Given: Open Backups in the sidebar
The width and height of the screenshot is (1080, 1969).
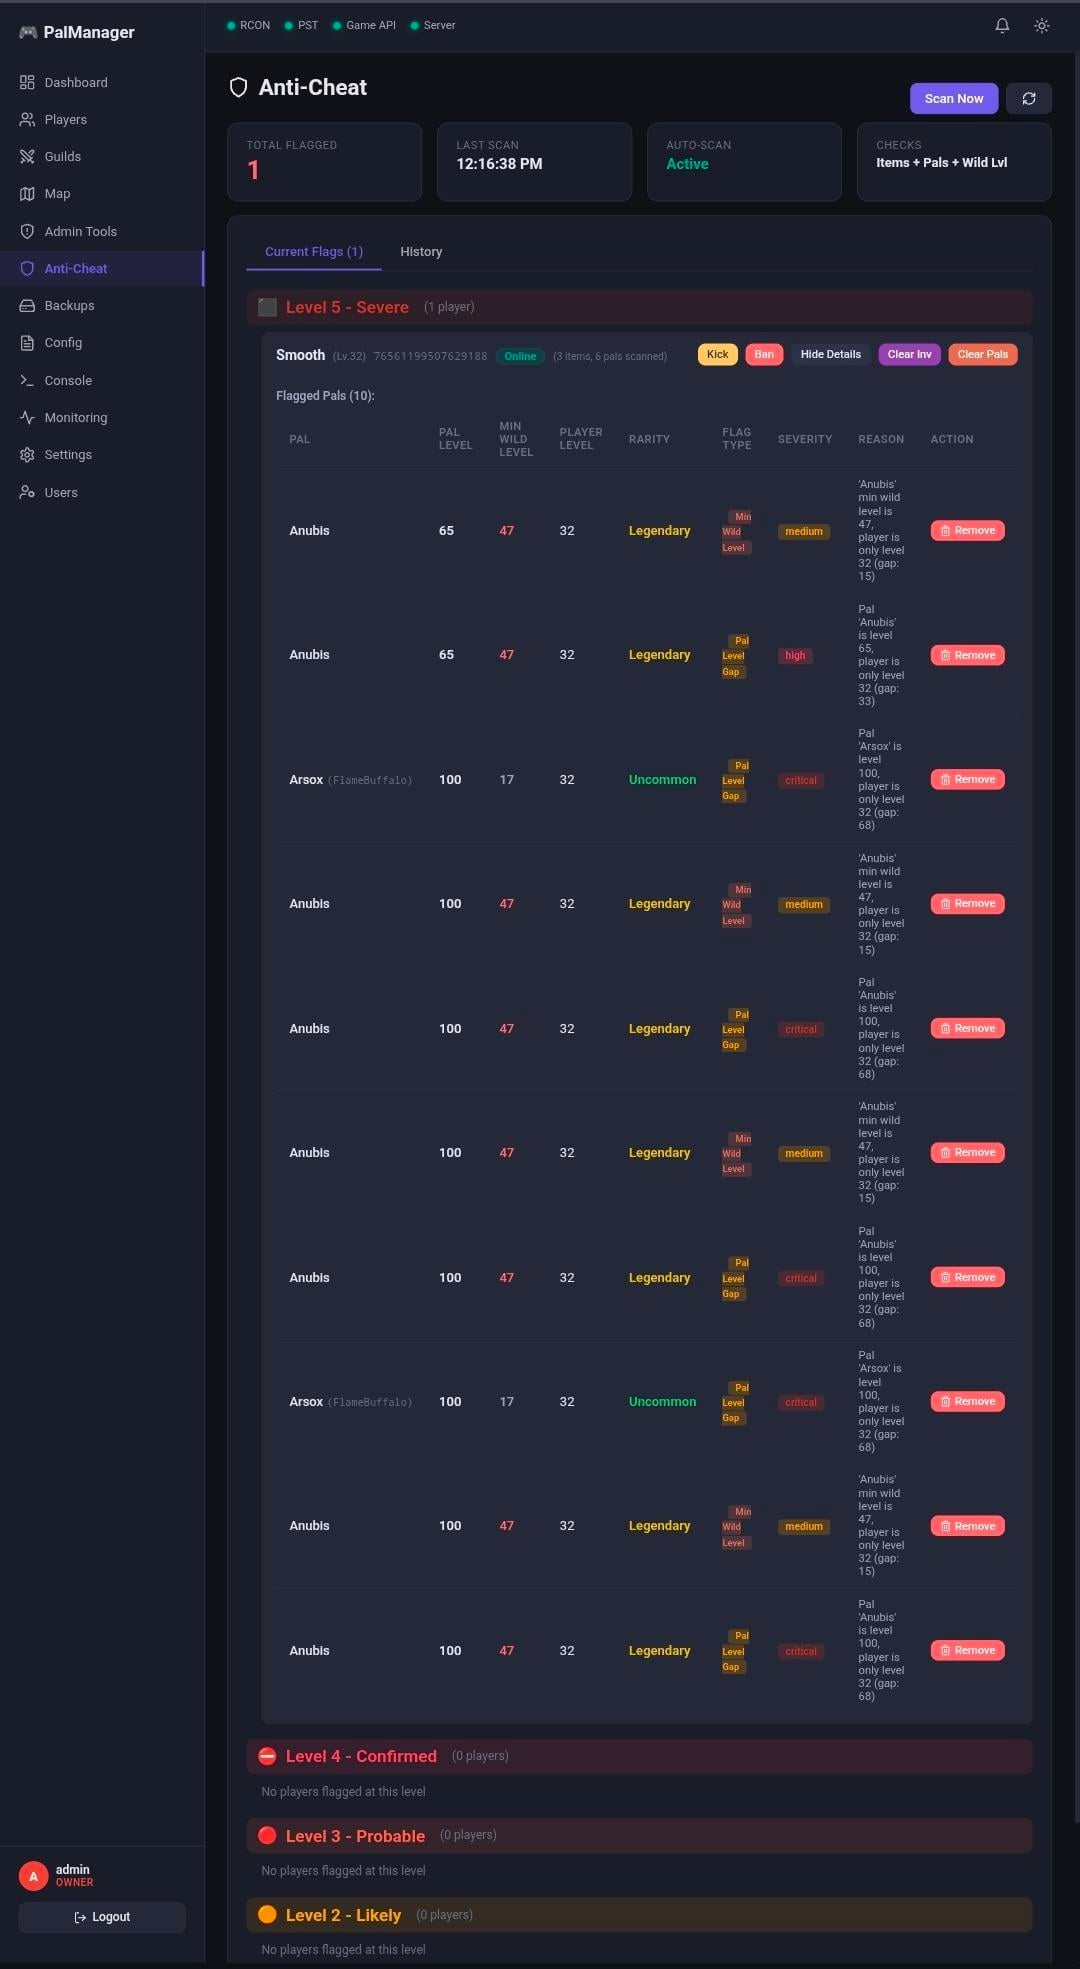Looking at the screenshot, I should (69, 306).
